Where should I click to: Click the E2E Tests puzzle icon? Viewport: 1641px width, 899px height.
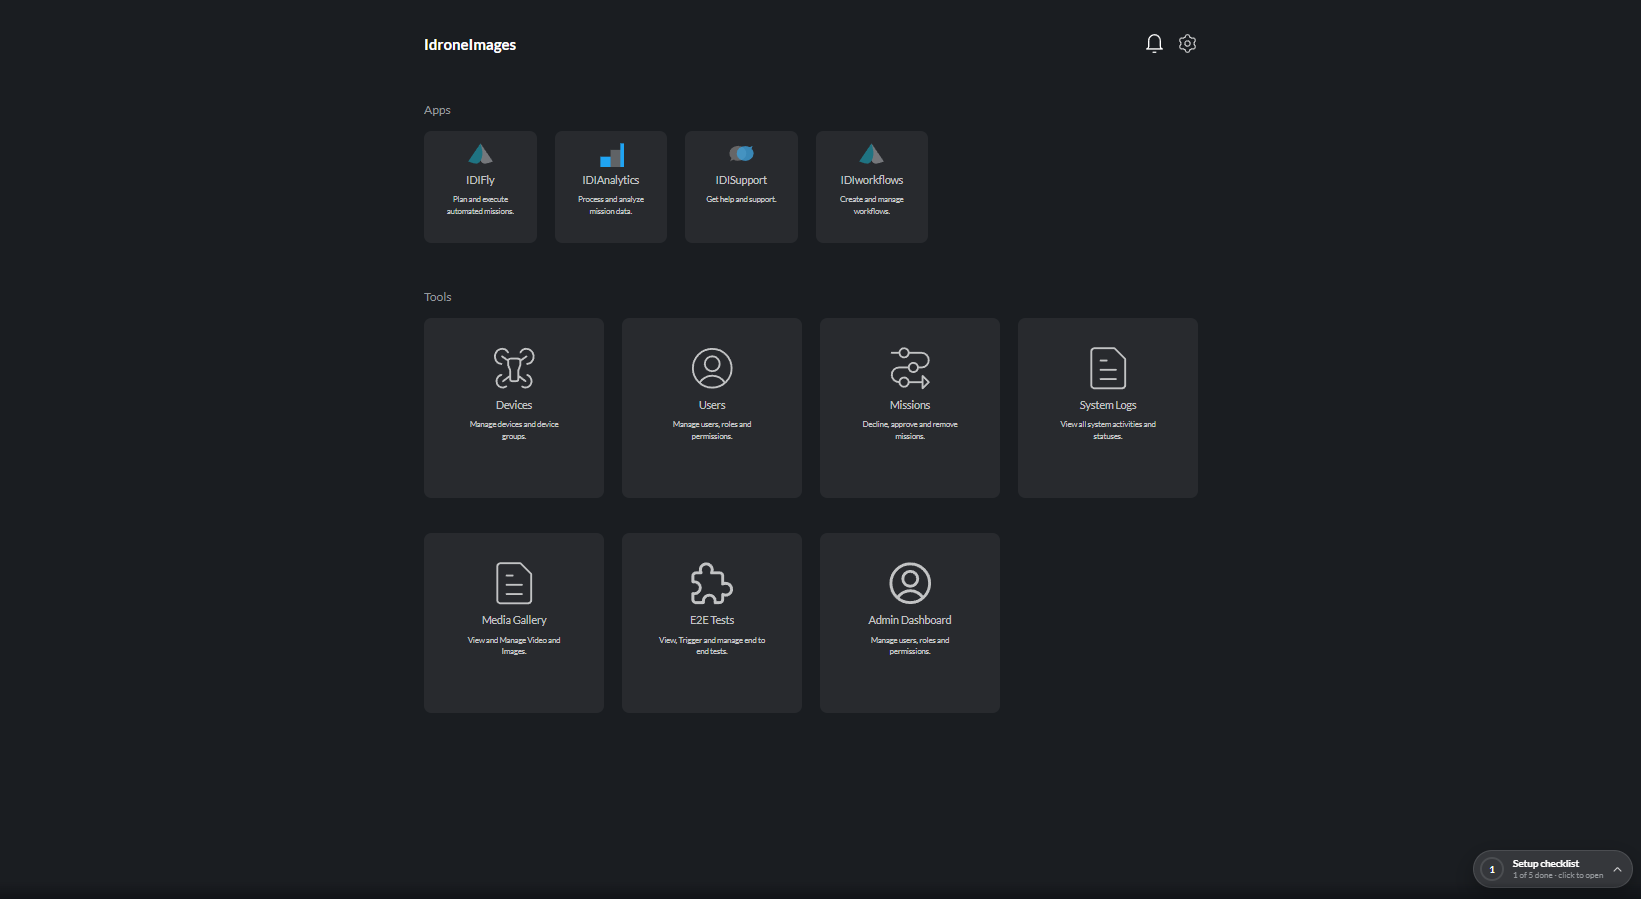tap(712, 583)
